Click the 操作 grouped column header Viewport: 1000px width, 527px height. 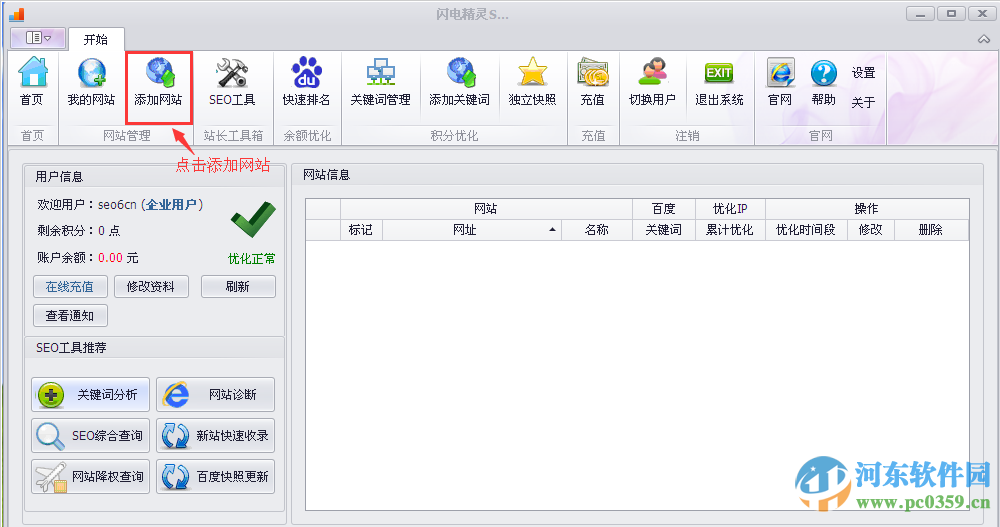coord(867,209)
